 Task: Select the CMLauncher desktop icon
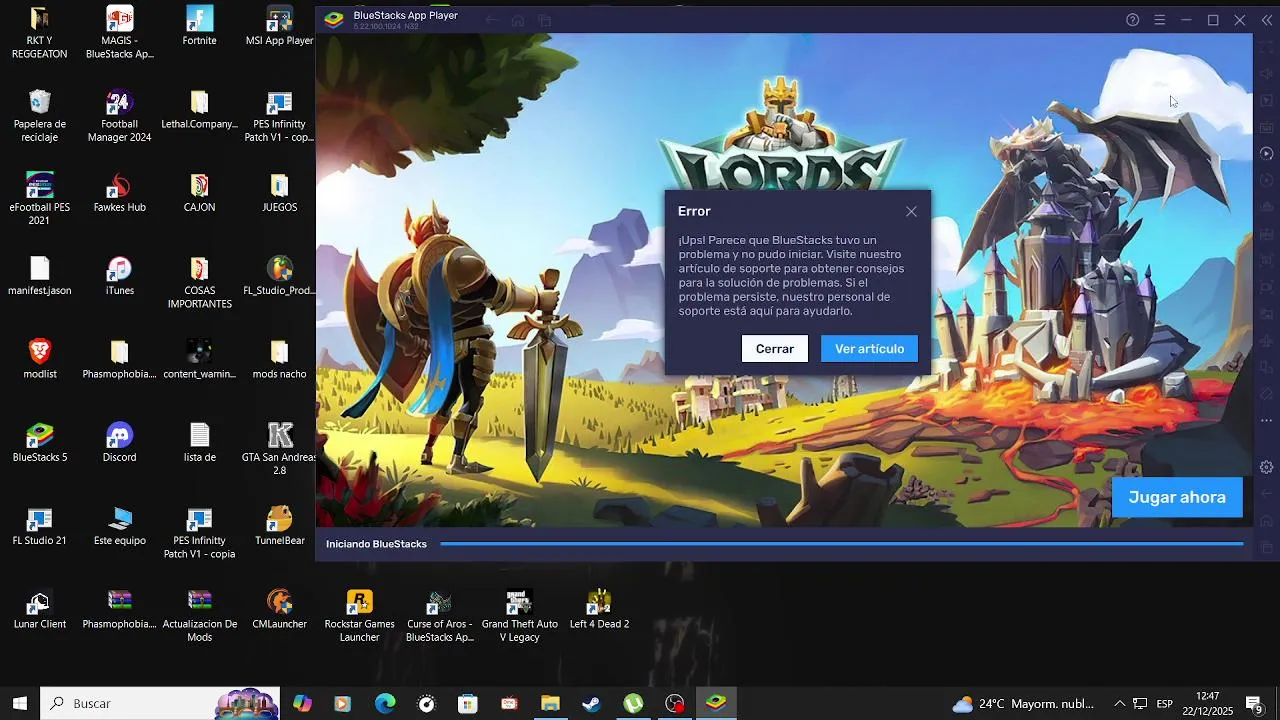[x=280, y=608]
